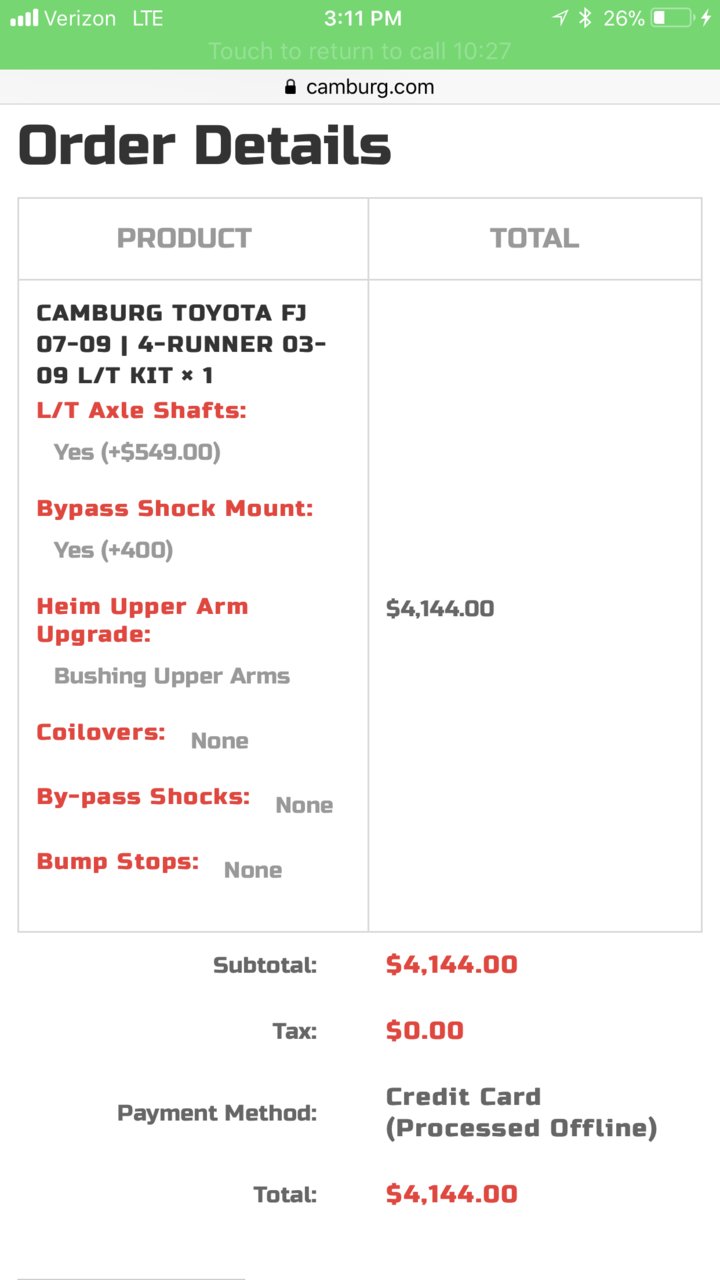Tap the Heim Upper Arm Upgrade label
The image size is (720, 1280).
(x=142, y=620)
